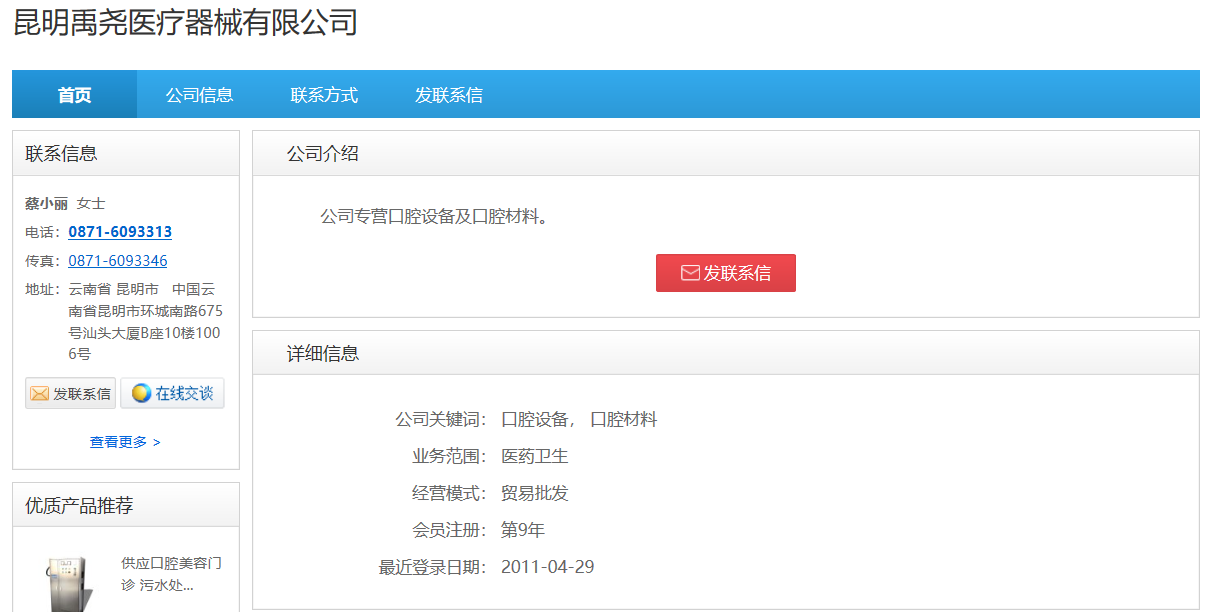The width and height of the screenshot is (1212, 612).
Task: Open the 首页 navigation tab
Action: pyautogui.click(x=74, y=95)
